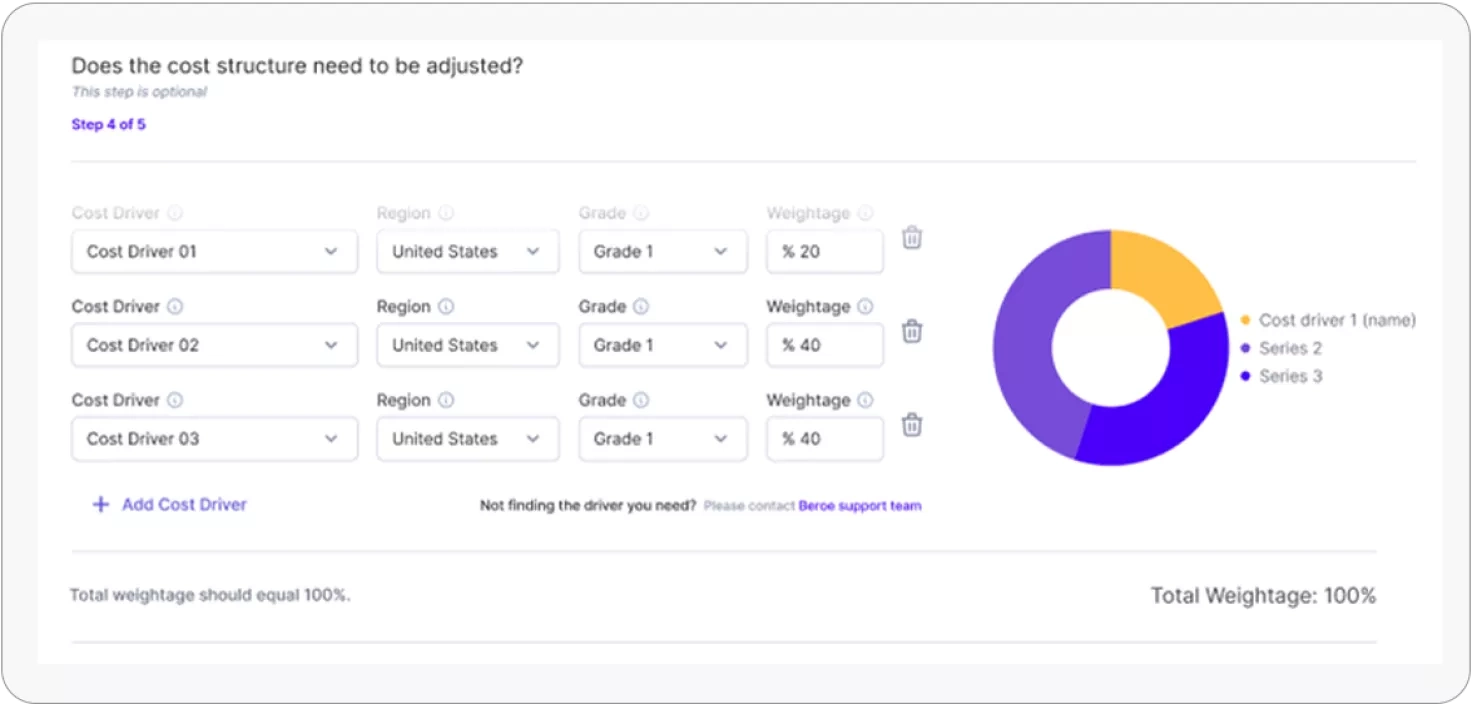Open the Cost Driver 01 dropdown
The image size is (1472, 704).
[x=214, y=252]
